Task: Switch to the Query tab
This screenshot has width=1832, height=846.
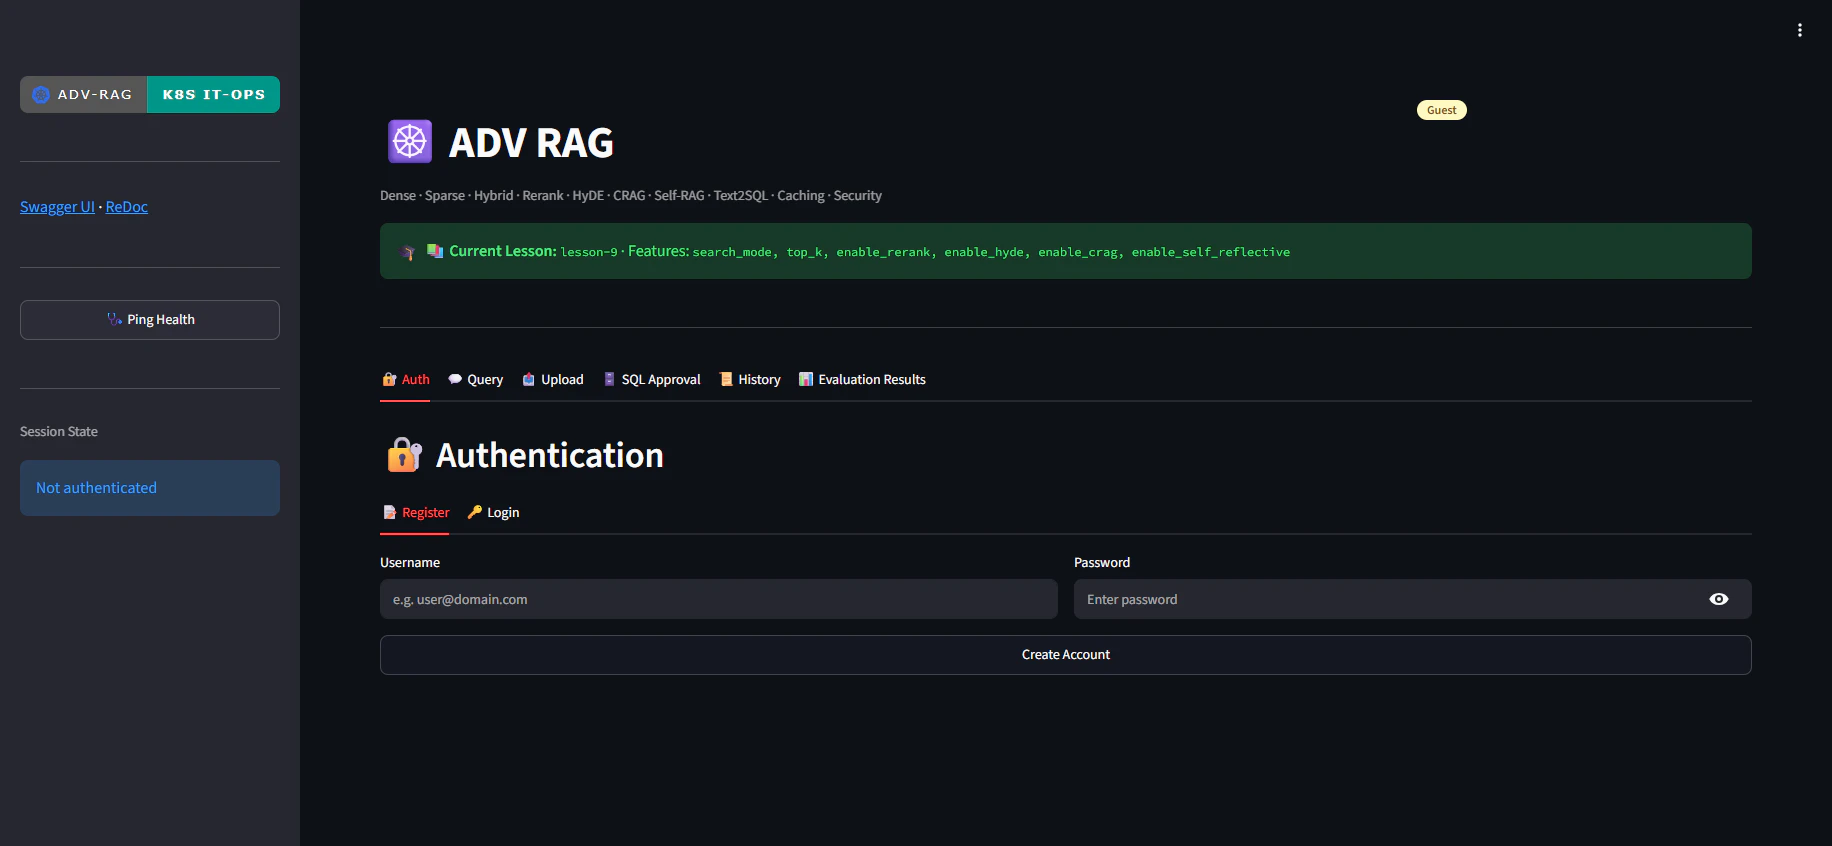Action: 476,380
